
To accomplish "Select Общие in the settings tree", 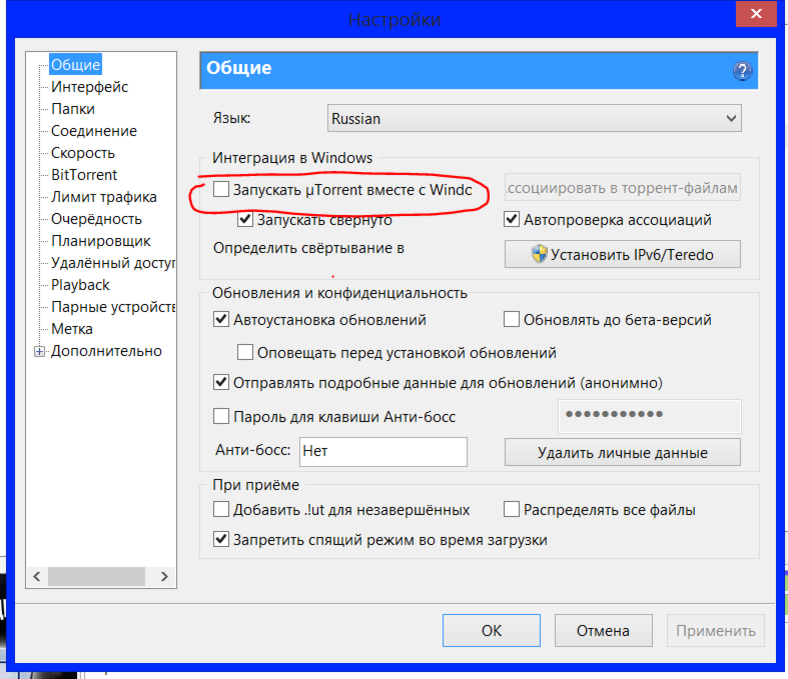I will pos(75,64).
